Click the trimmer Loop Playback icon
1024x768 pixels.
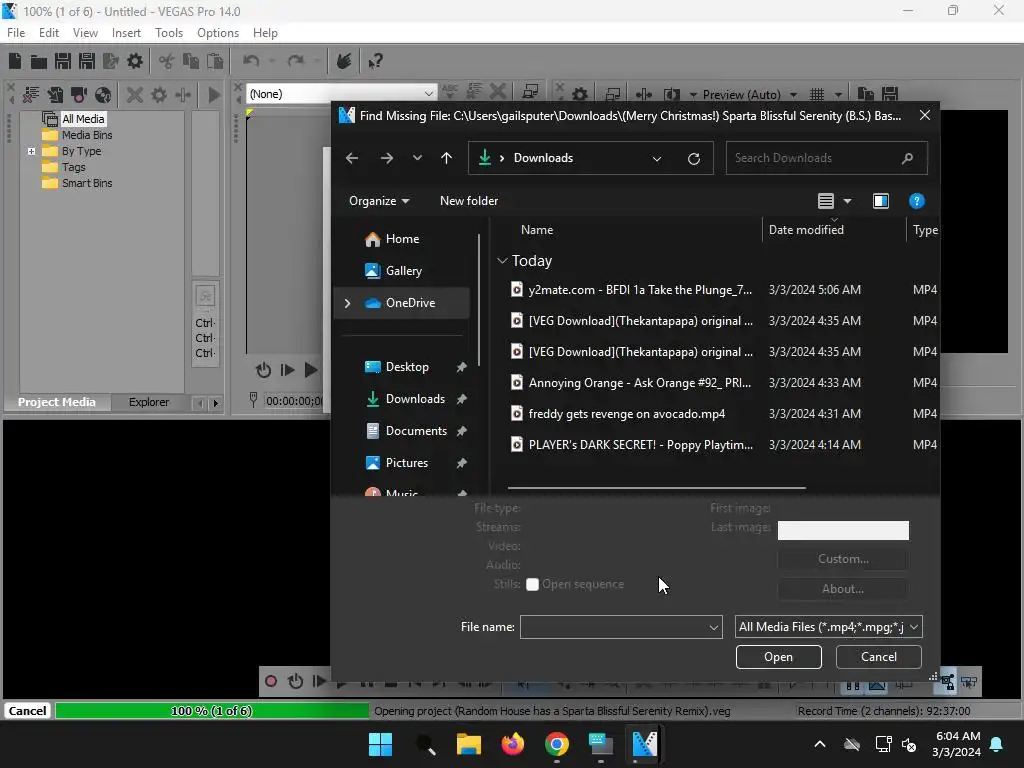pyautogui.click(x=263, y=370)
